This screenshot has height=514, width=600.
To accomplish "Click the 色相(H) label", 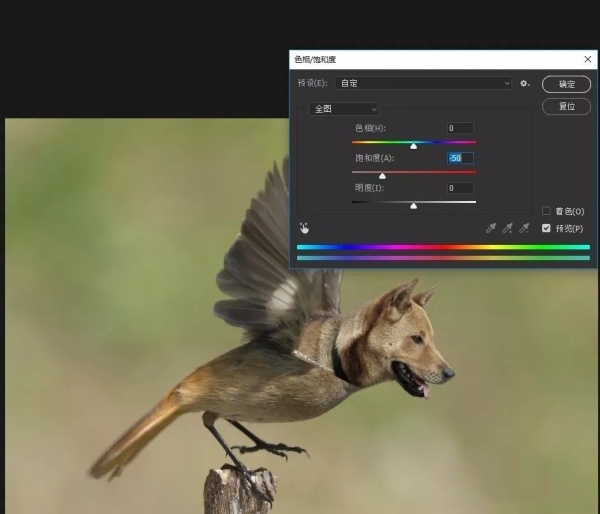I will 370,128.
